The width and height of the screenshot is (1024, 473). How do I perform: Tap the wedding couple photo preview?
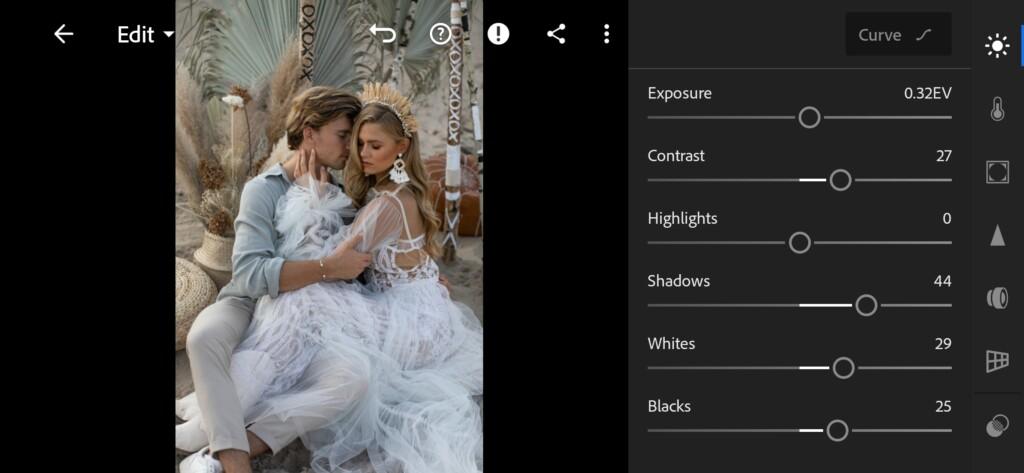(x=329, y=236)
